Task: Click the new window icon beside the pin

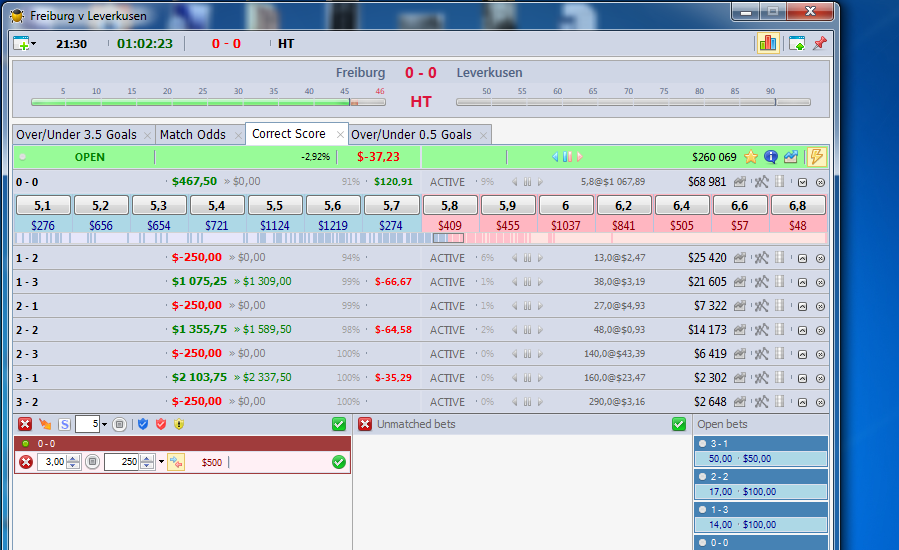Action: coord(797,43)
